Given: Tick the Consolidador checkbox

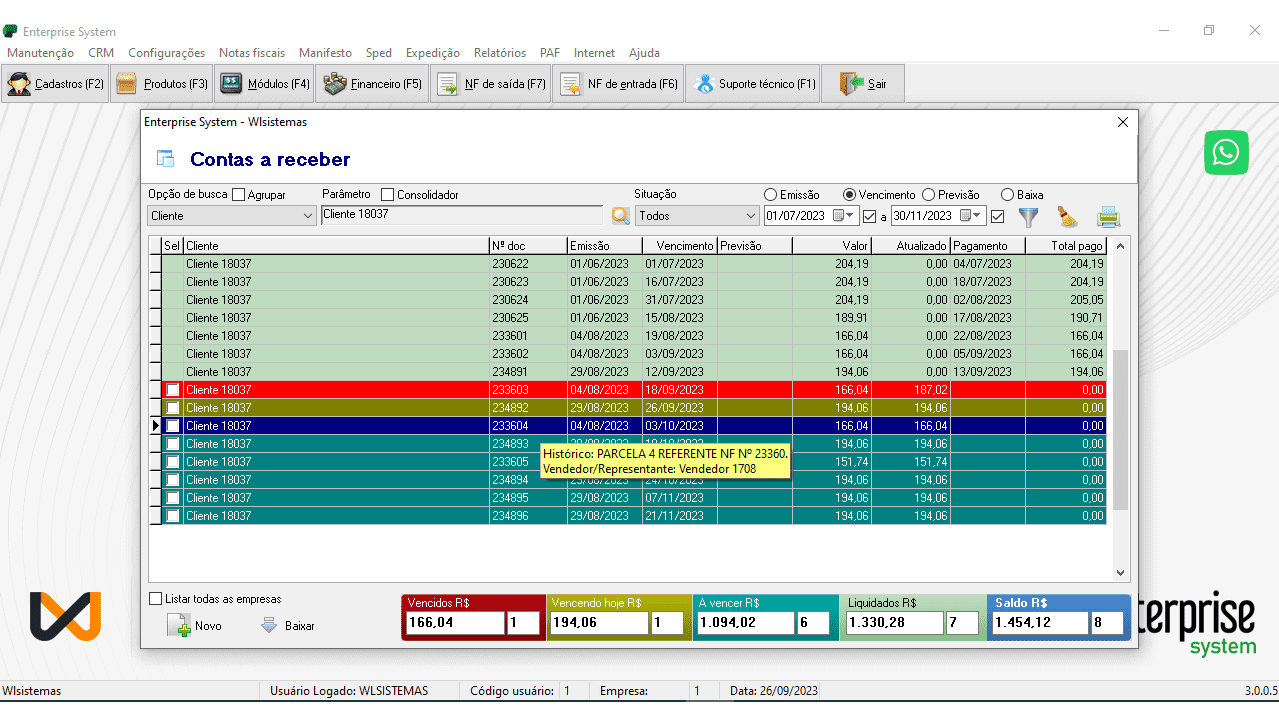Looking at the screenshot, I should click(x=388, y=195).
